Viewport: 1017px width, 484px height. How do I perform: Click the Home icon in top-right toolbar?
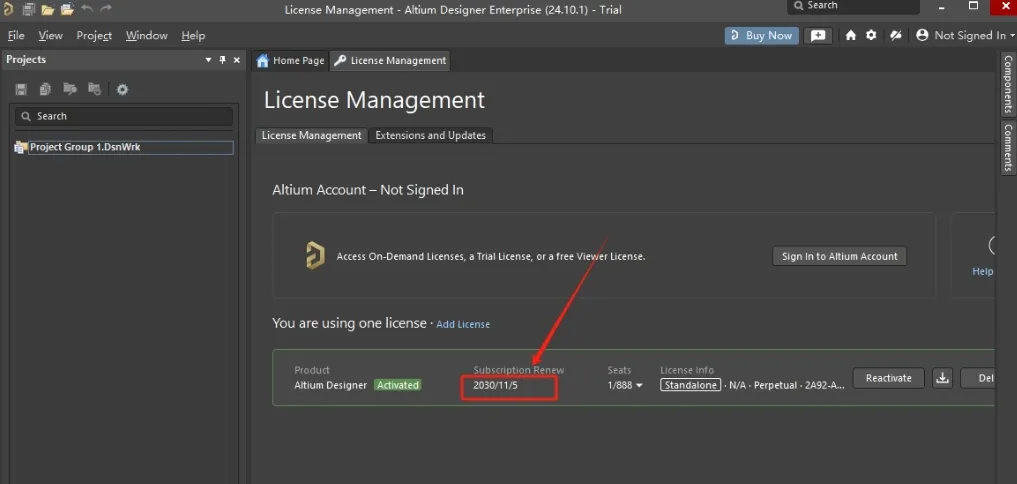[851, 36]
